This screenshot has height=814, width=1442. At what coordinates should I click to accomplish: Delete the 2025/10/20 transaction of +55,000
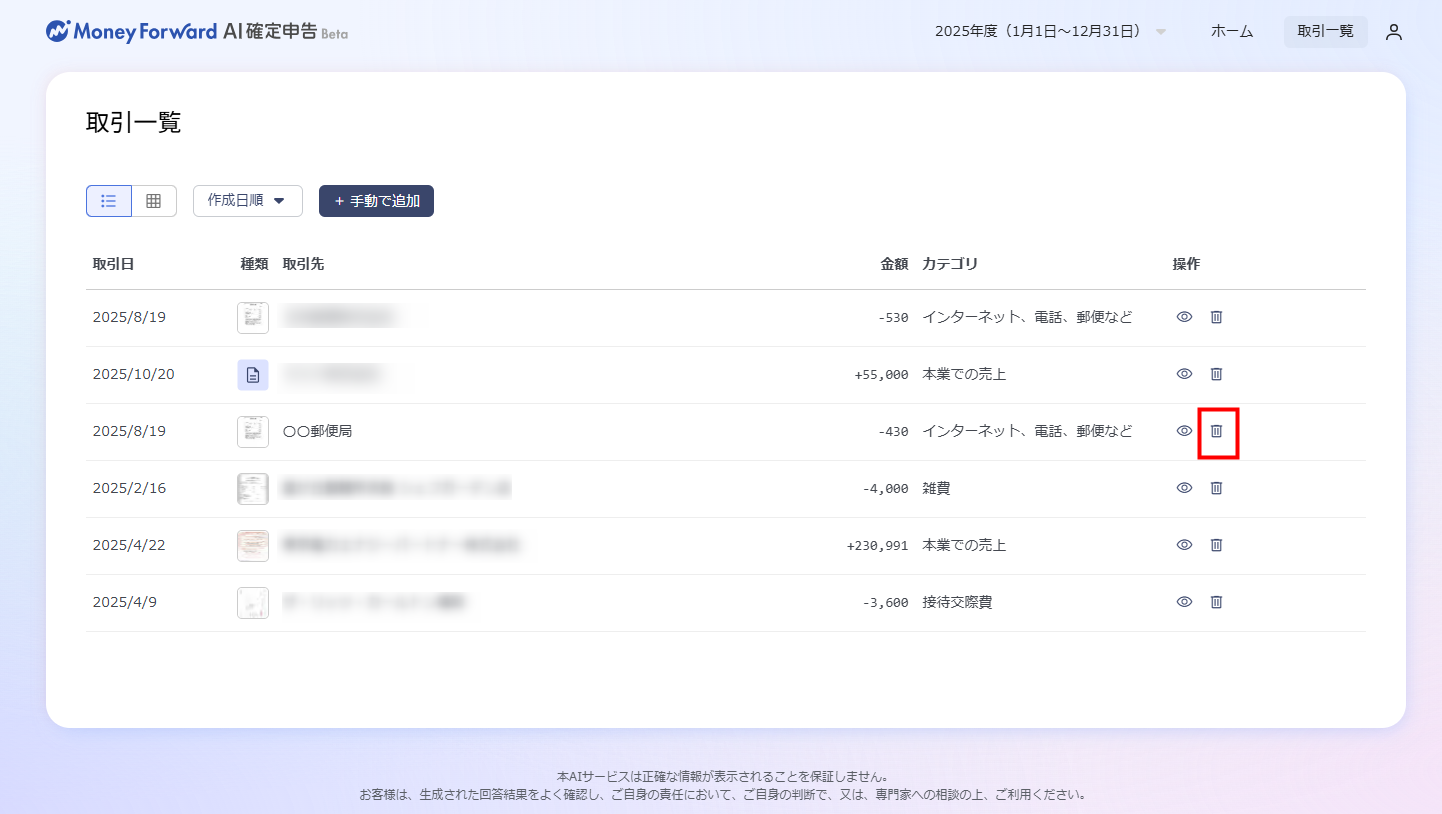1217,374
